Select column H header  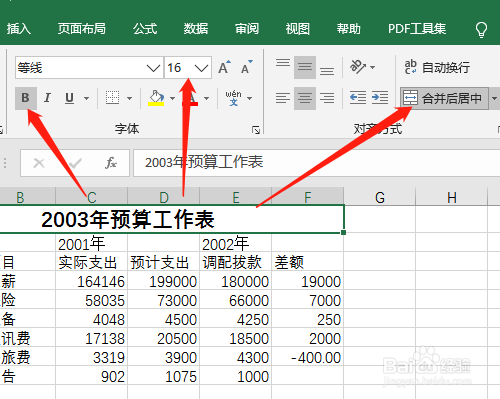pos(452,197)
